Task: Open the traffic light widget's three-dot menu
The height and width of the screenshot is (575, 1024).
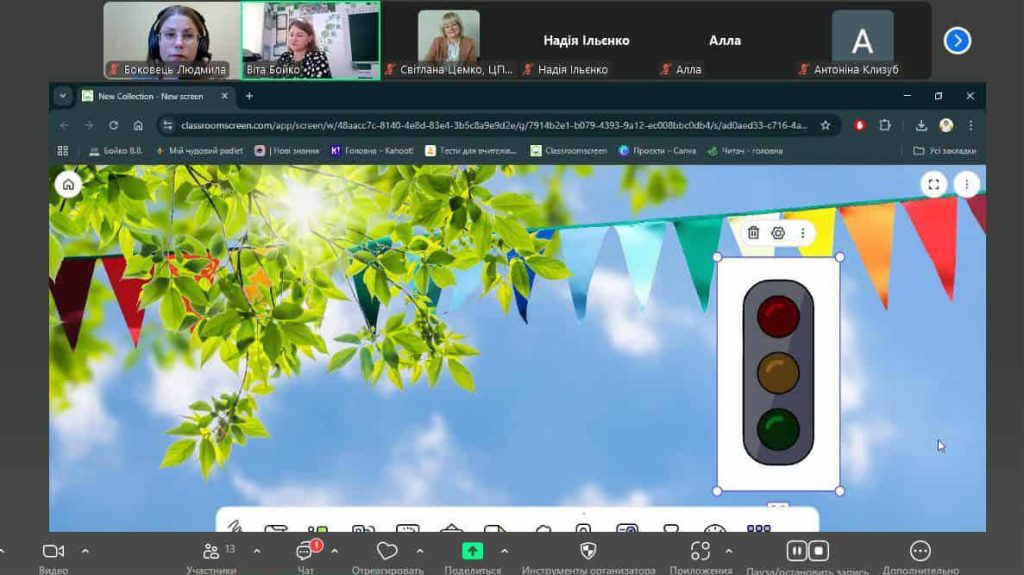Action: 801,233
